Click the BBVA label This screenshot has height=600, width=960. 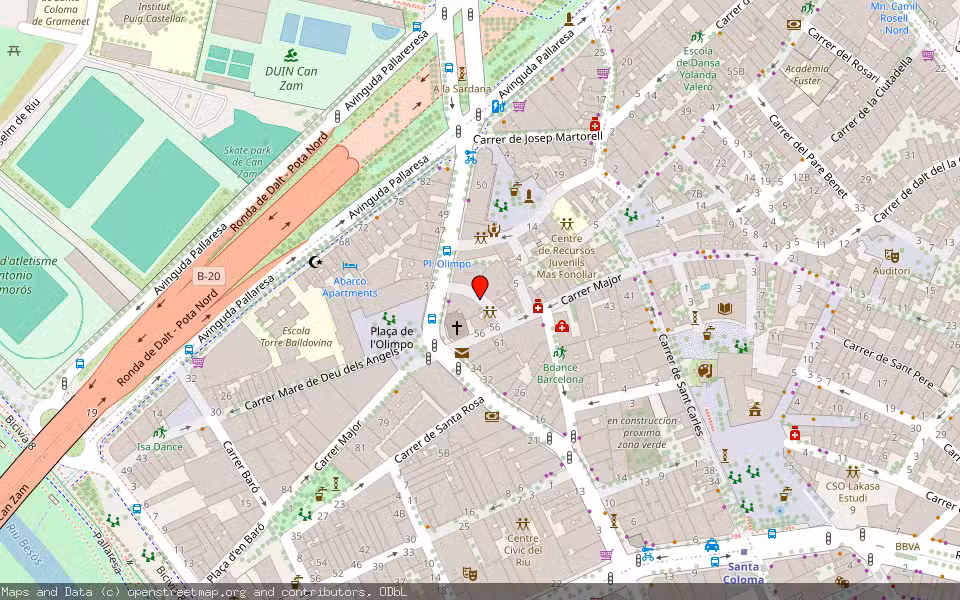[x=907, y=546]
